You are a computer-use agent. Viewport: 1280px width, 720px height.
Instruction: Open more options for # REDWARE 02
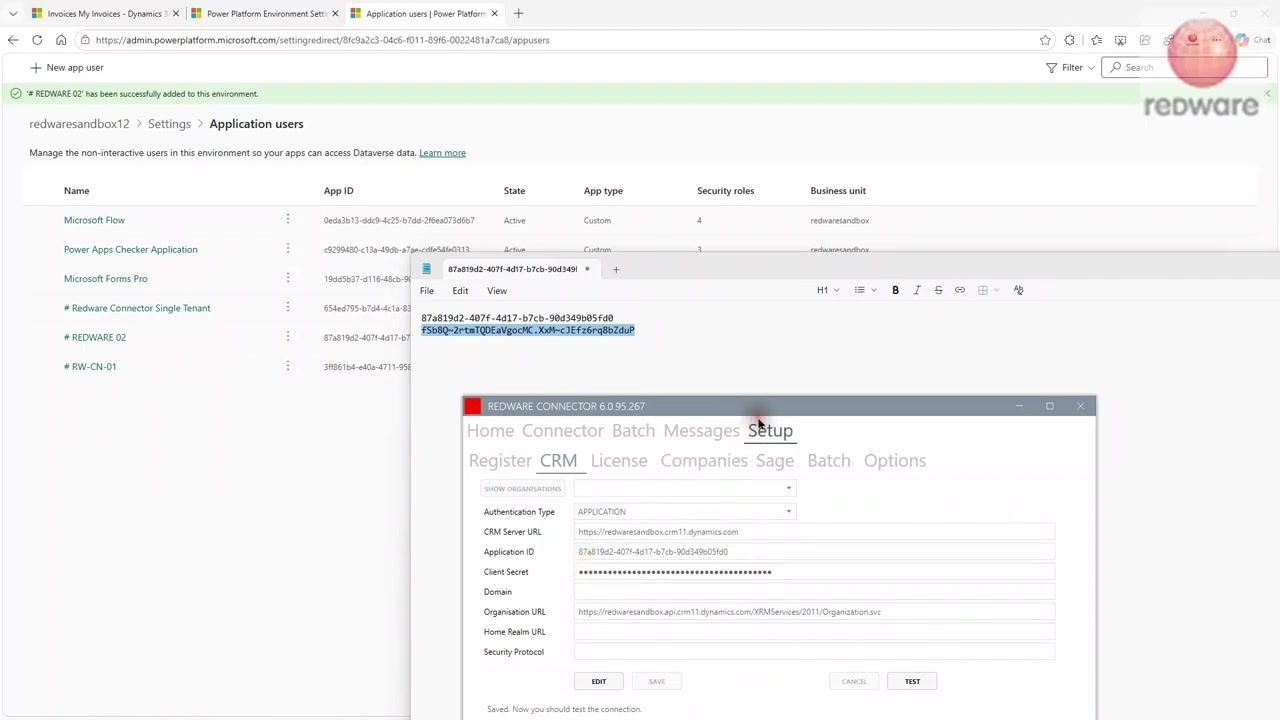288,336
